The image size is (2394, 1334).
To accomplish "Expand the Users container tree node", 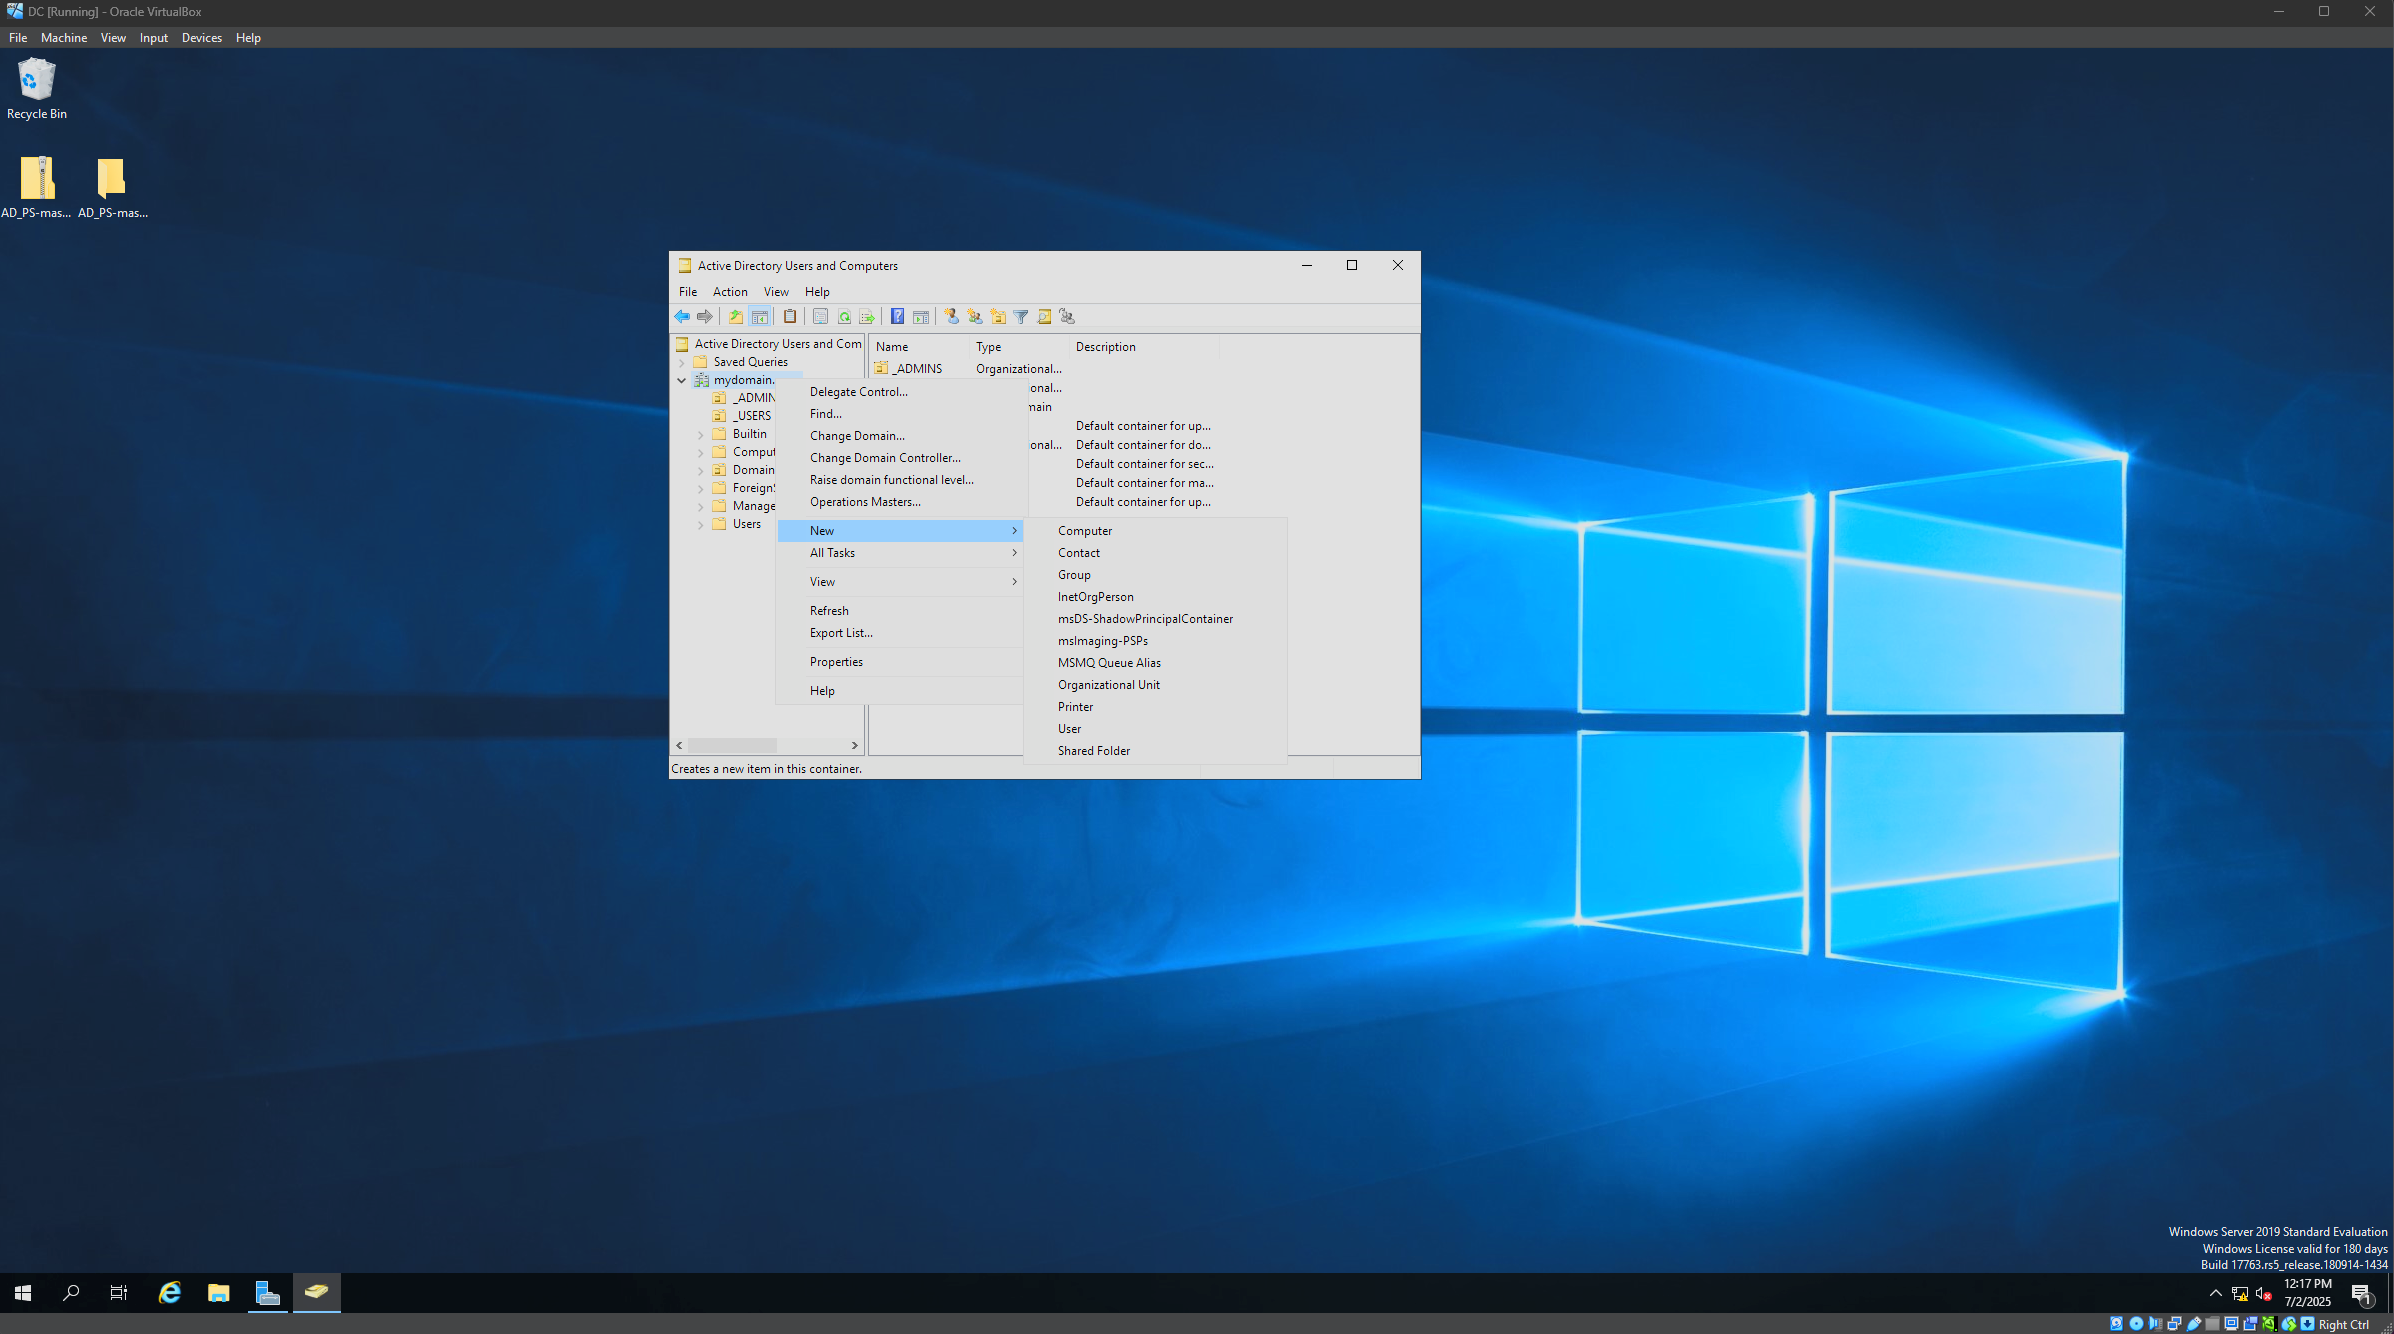I will coord(700,524).
